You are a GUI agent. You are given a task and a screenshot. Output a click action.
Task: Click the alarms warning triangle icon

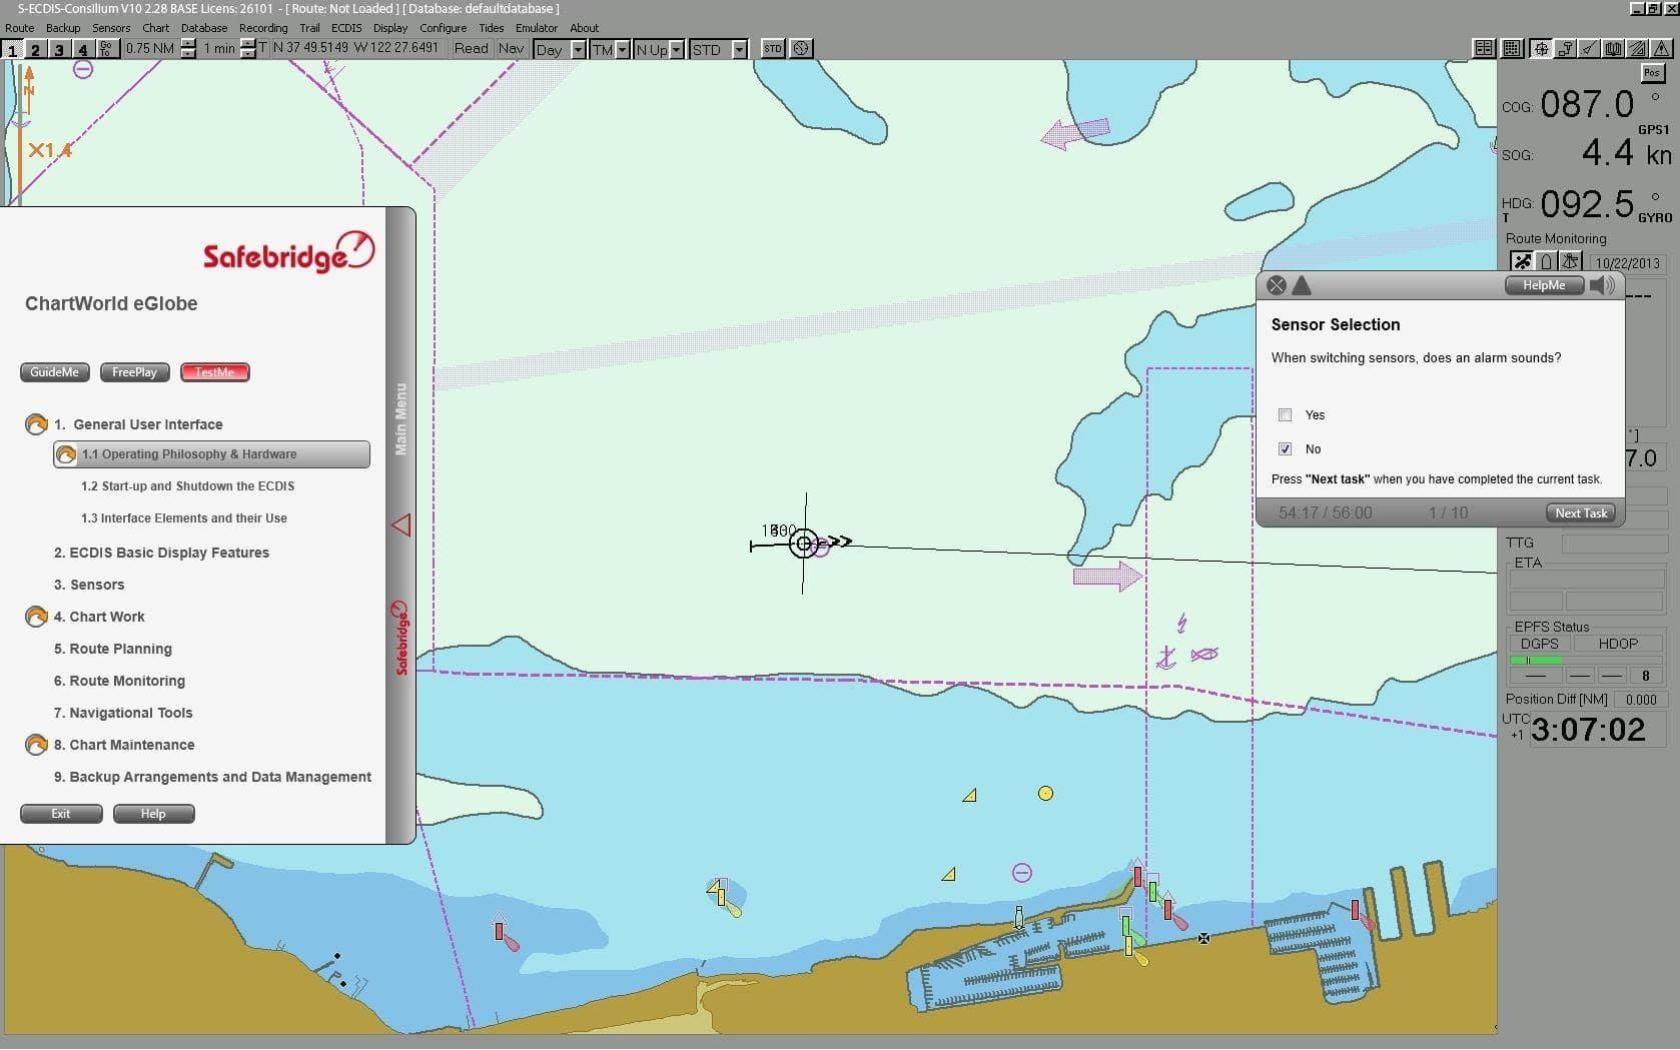coord(1661,48)
